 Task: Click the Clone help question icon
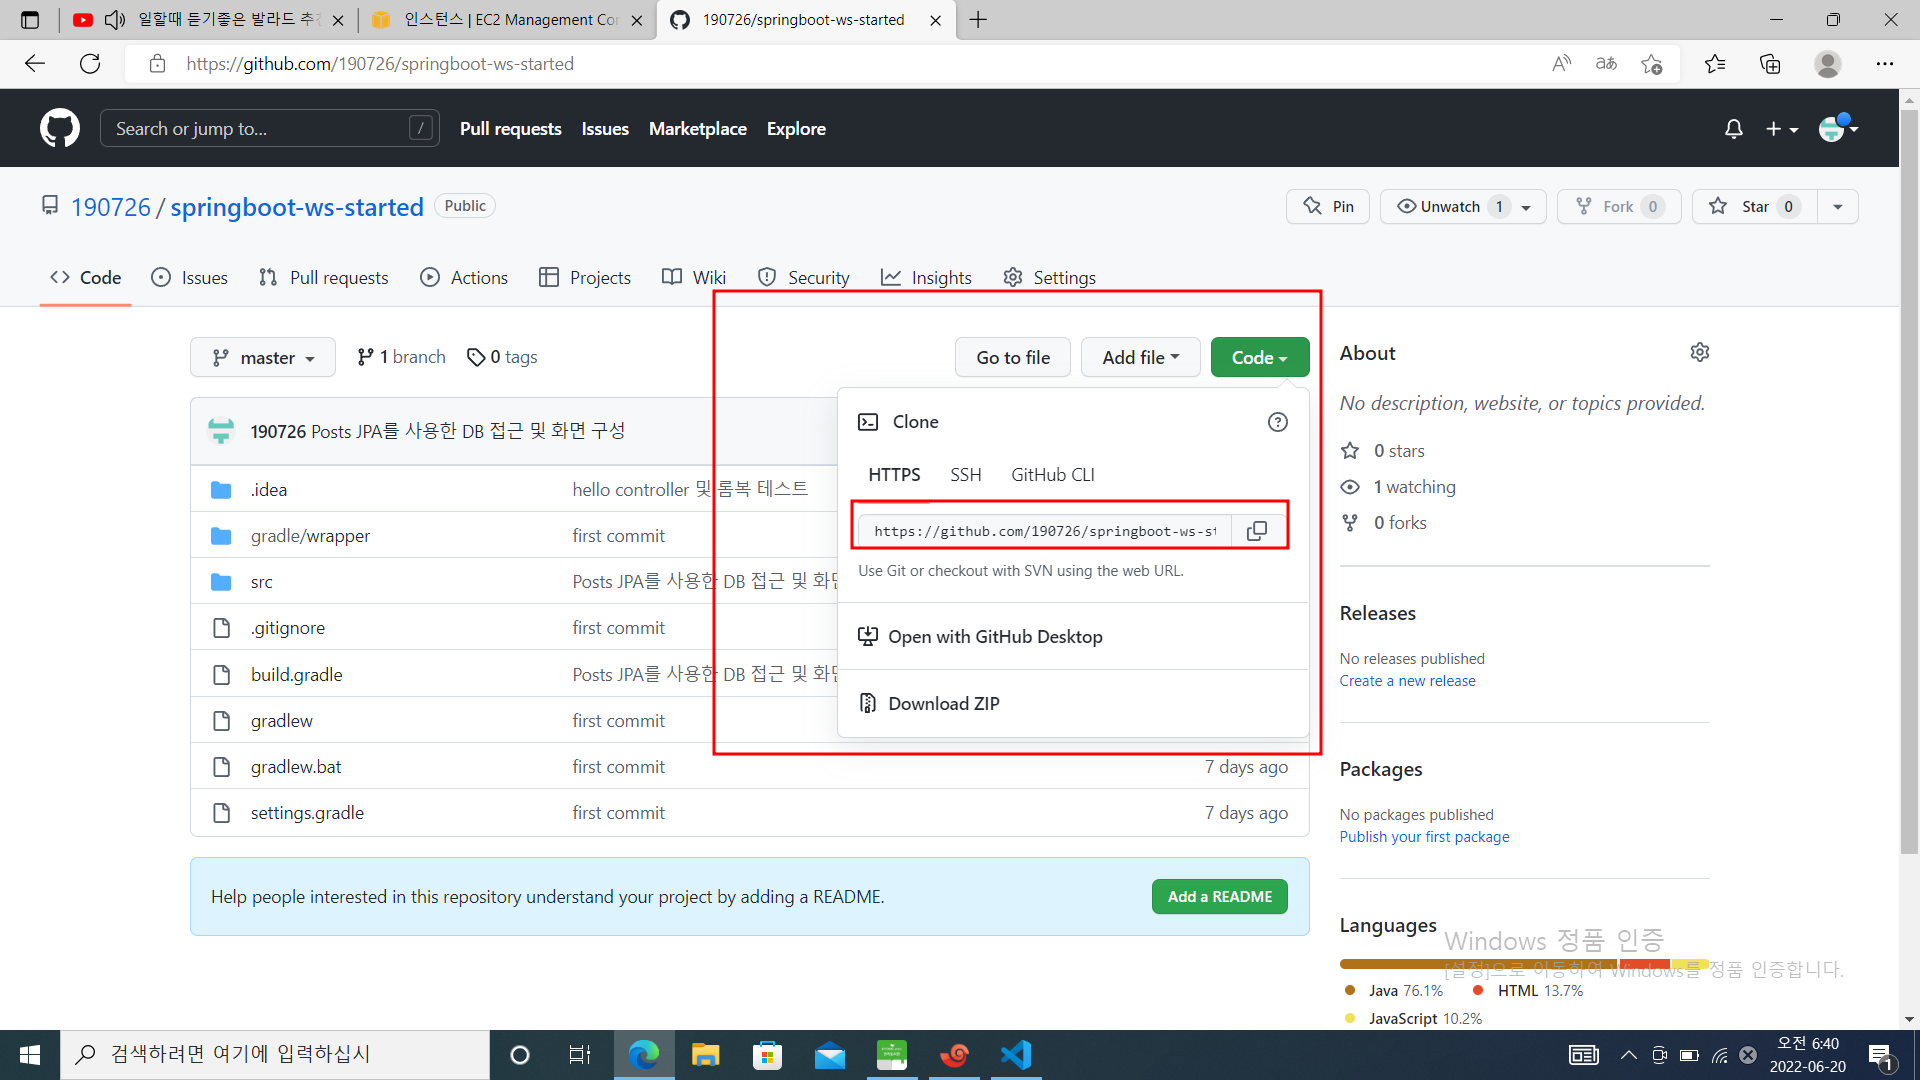(x=1277, y=422)
